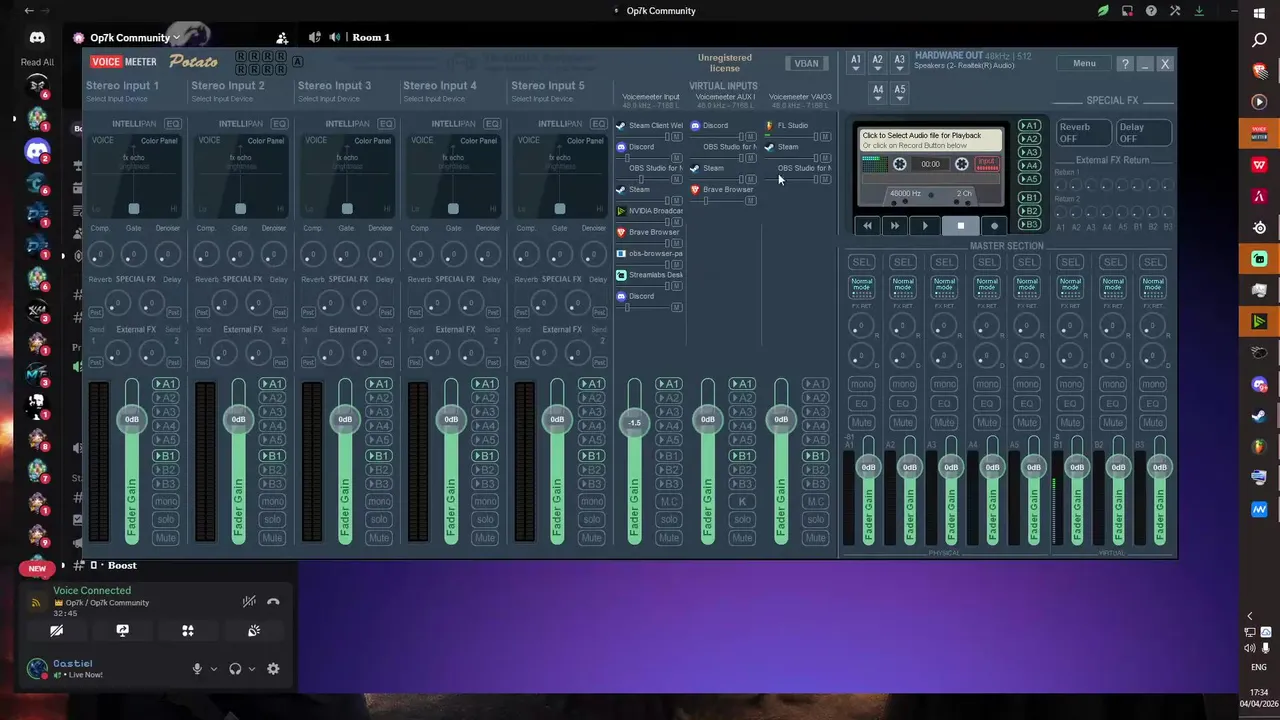Click fast-forward on the cassette recorder
Image resolution: width=1280 pixels, height=720 pixels.
[895, 226]
